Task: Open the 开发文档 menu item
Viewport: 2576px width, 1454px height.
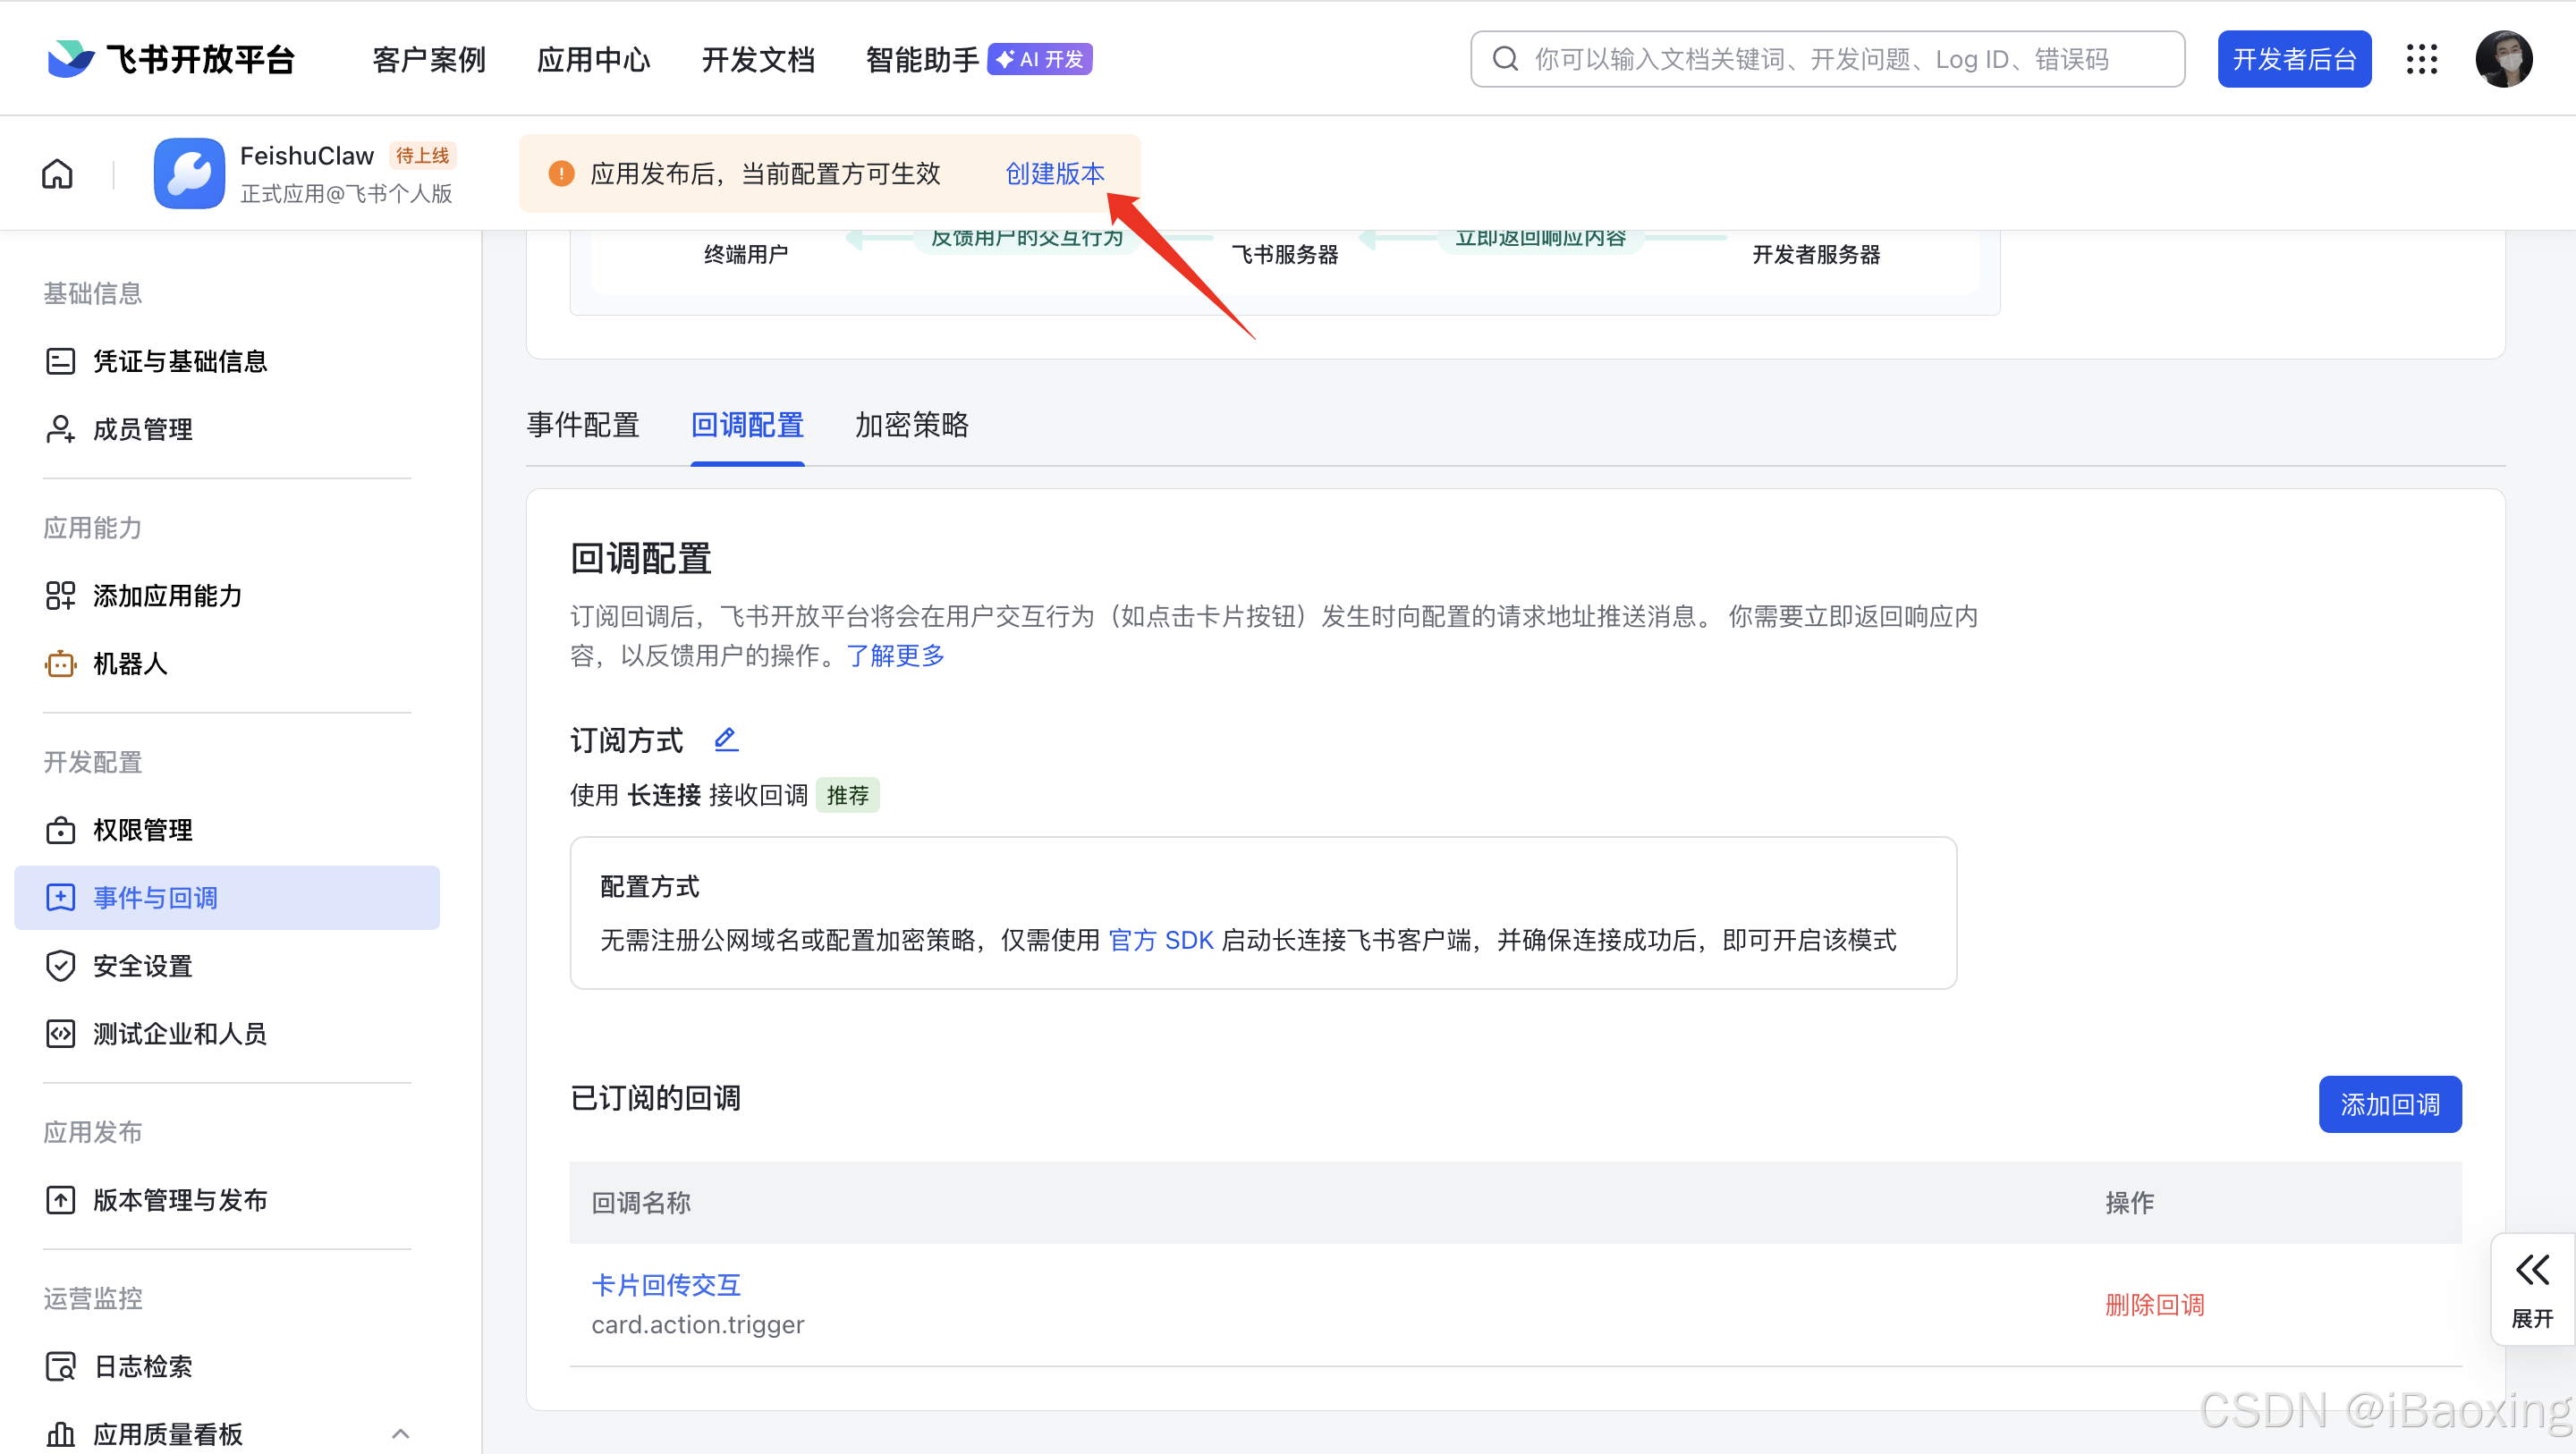Action: pos(758,58)
